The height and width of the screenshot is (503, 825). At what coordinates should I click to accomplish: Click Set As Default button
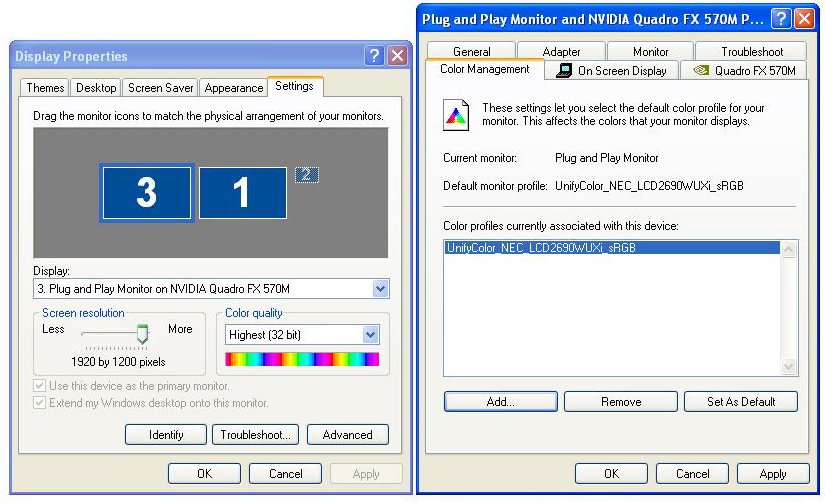pyautogui.click(x=741, y=401)
